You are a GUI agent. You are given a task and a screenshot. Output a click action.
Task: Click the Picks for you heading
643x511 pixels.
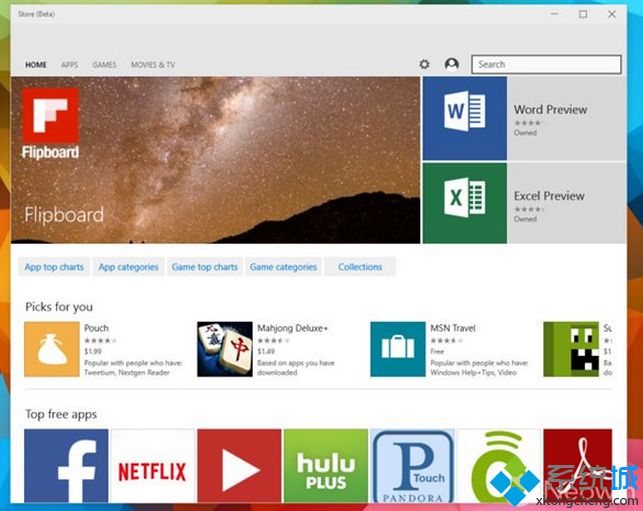[59, 307]
